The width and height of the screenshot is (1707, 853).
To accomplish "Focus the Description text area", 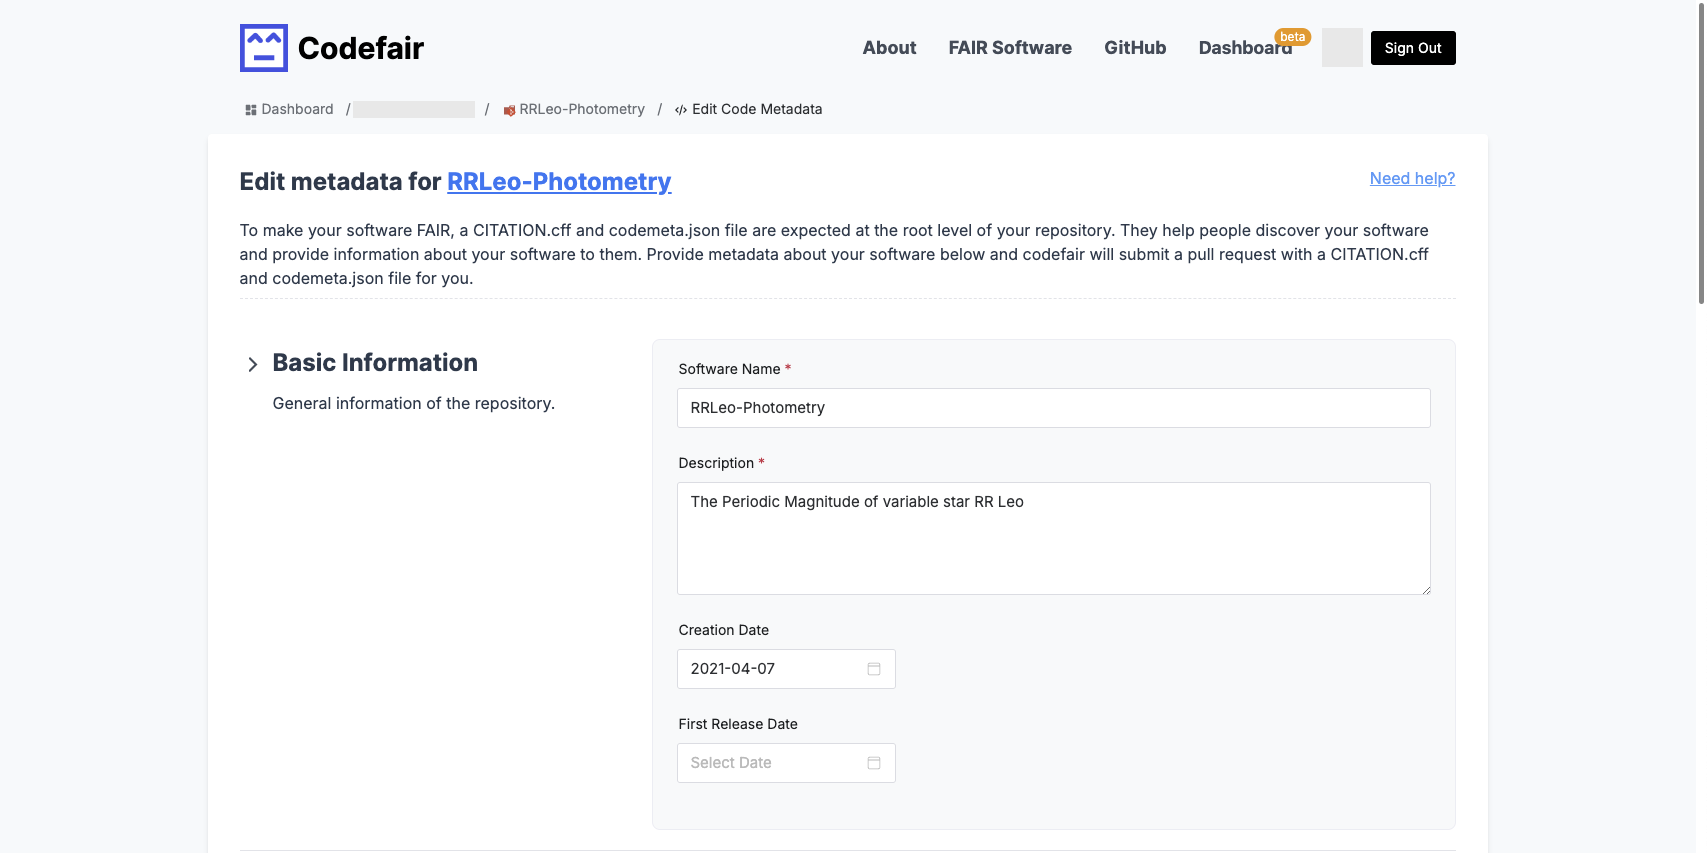I will (1053, 539).
